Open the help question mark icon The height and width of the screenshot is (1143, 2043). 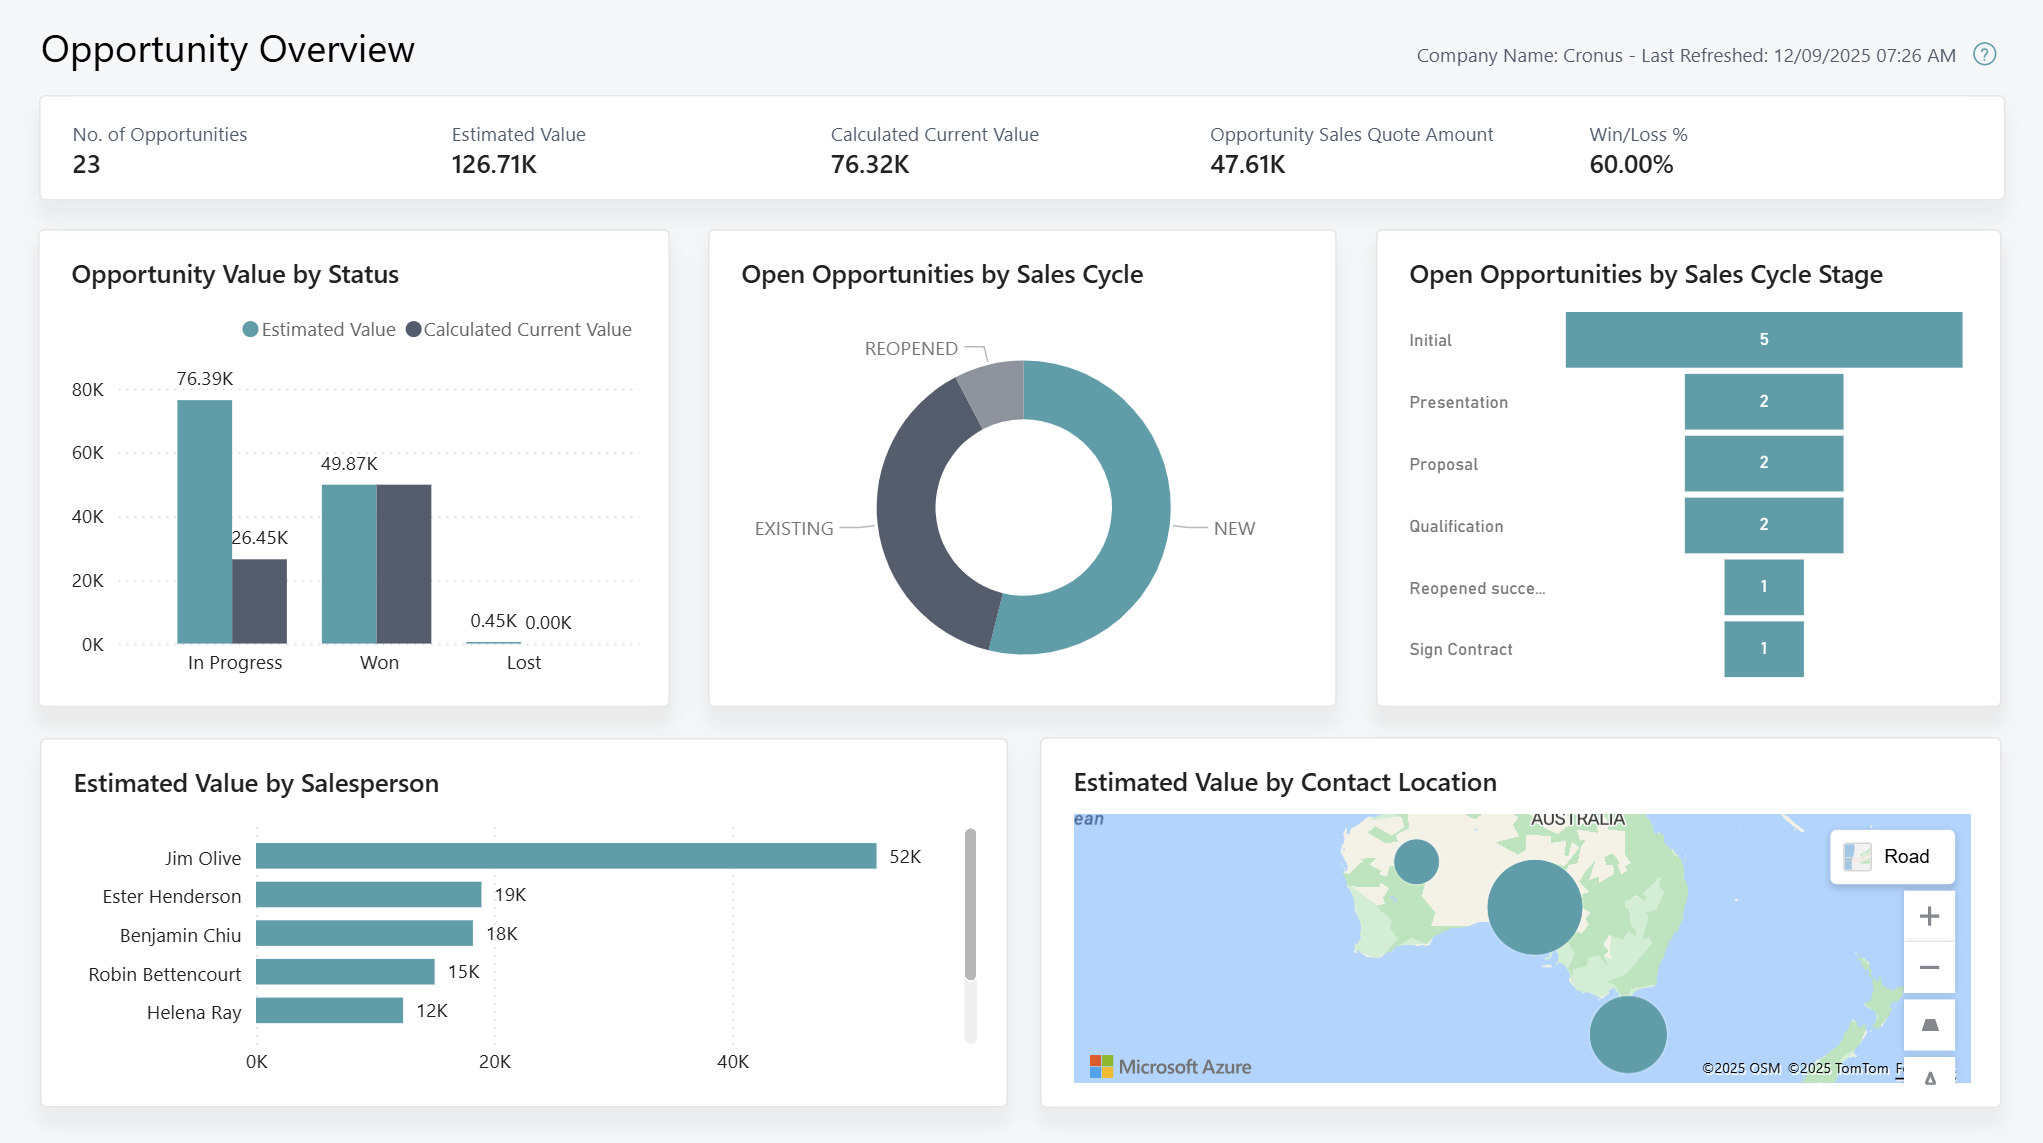point(1985,54)
